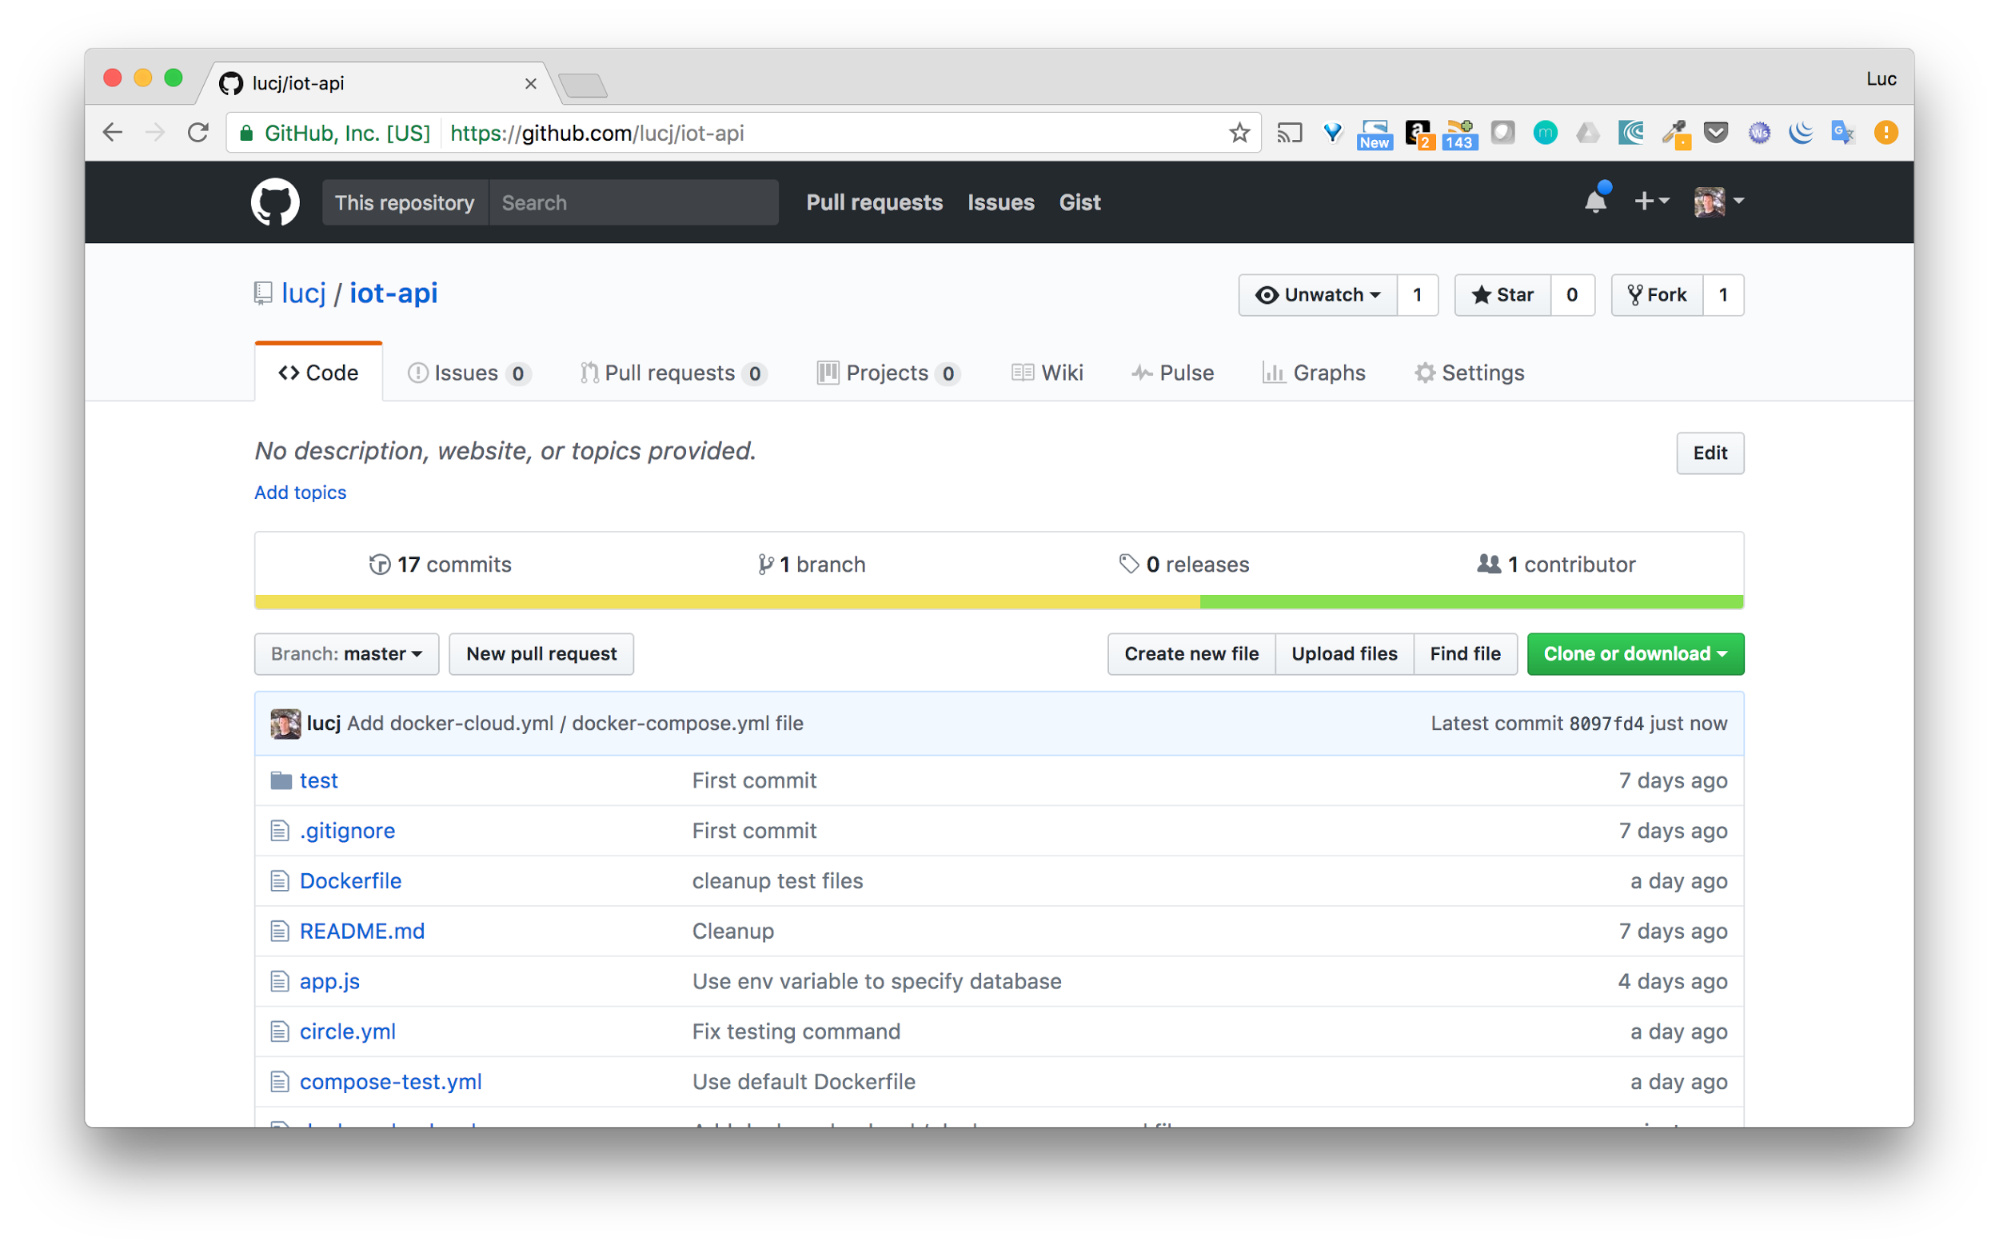The width and height of the screenshot is (1999, 1249).
Task: Click the Google Cast extension icon
Action: pos(1289,132)
